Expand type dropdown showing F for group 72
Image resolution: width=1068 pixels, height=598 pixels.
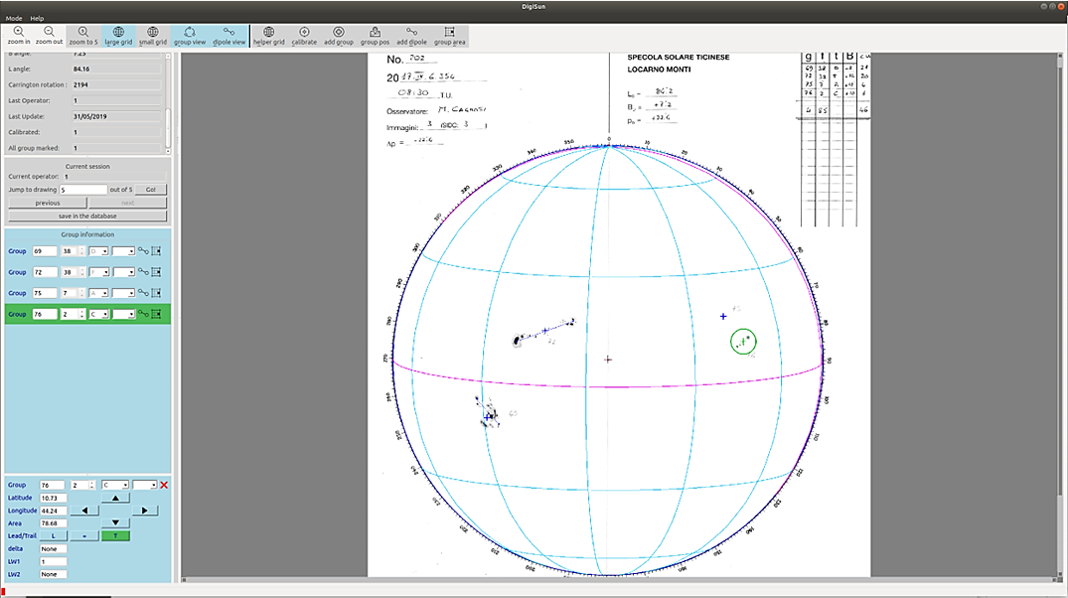(98, 272)
